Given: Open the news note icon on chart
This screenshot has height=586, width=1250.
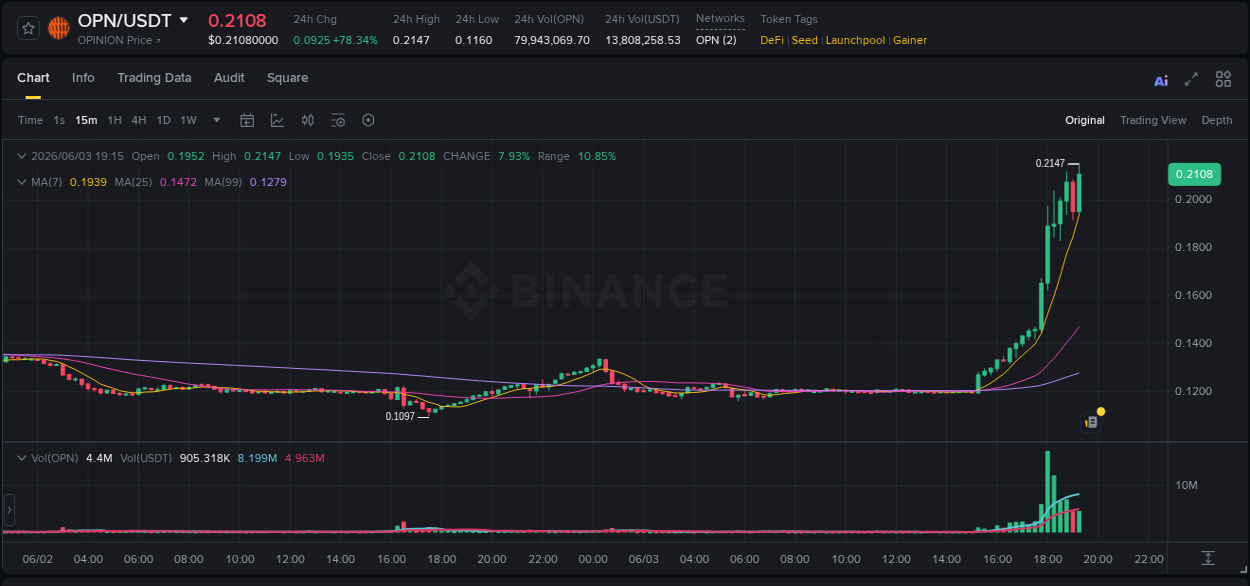Looking at the screenshot, I should [1092, 422].
